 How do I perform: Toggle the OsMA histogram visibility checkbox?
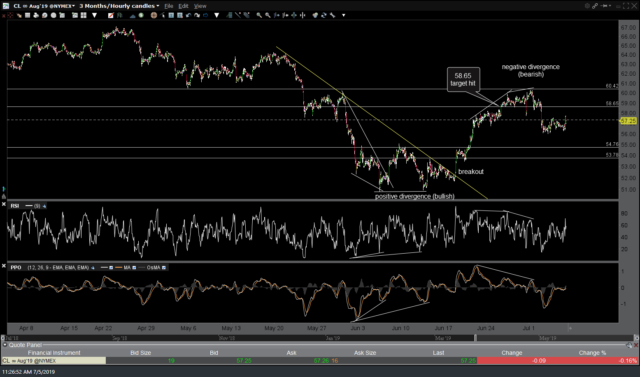coord(164,268)
